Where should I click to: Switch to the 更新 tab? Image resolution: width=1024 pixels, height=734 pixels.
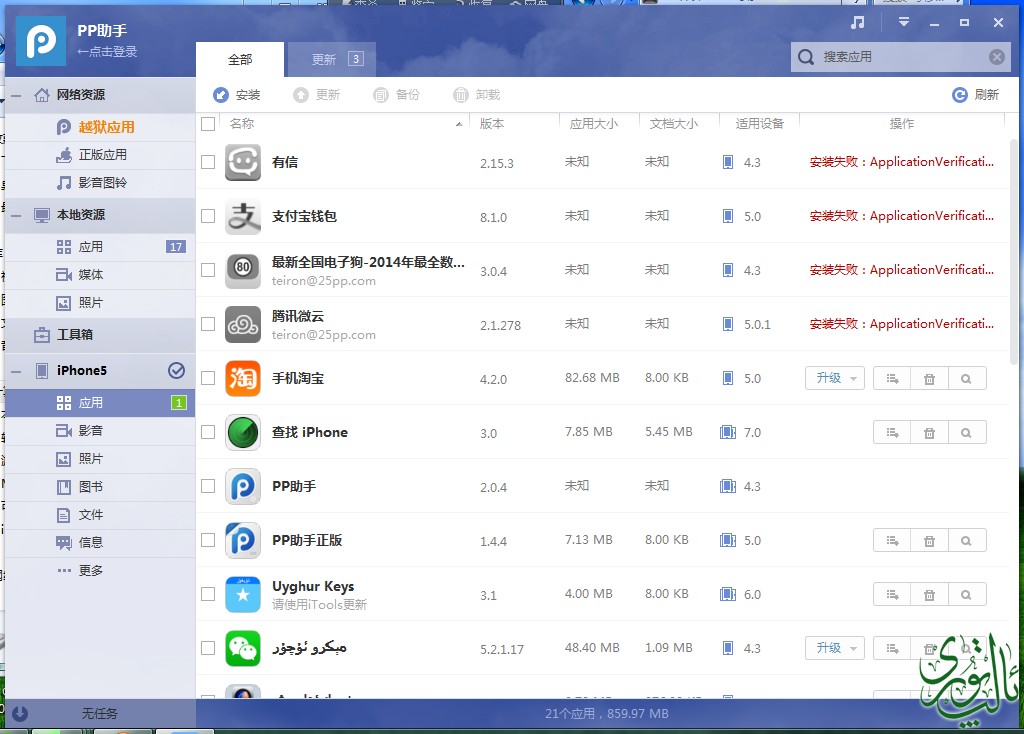(332, 59)
